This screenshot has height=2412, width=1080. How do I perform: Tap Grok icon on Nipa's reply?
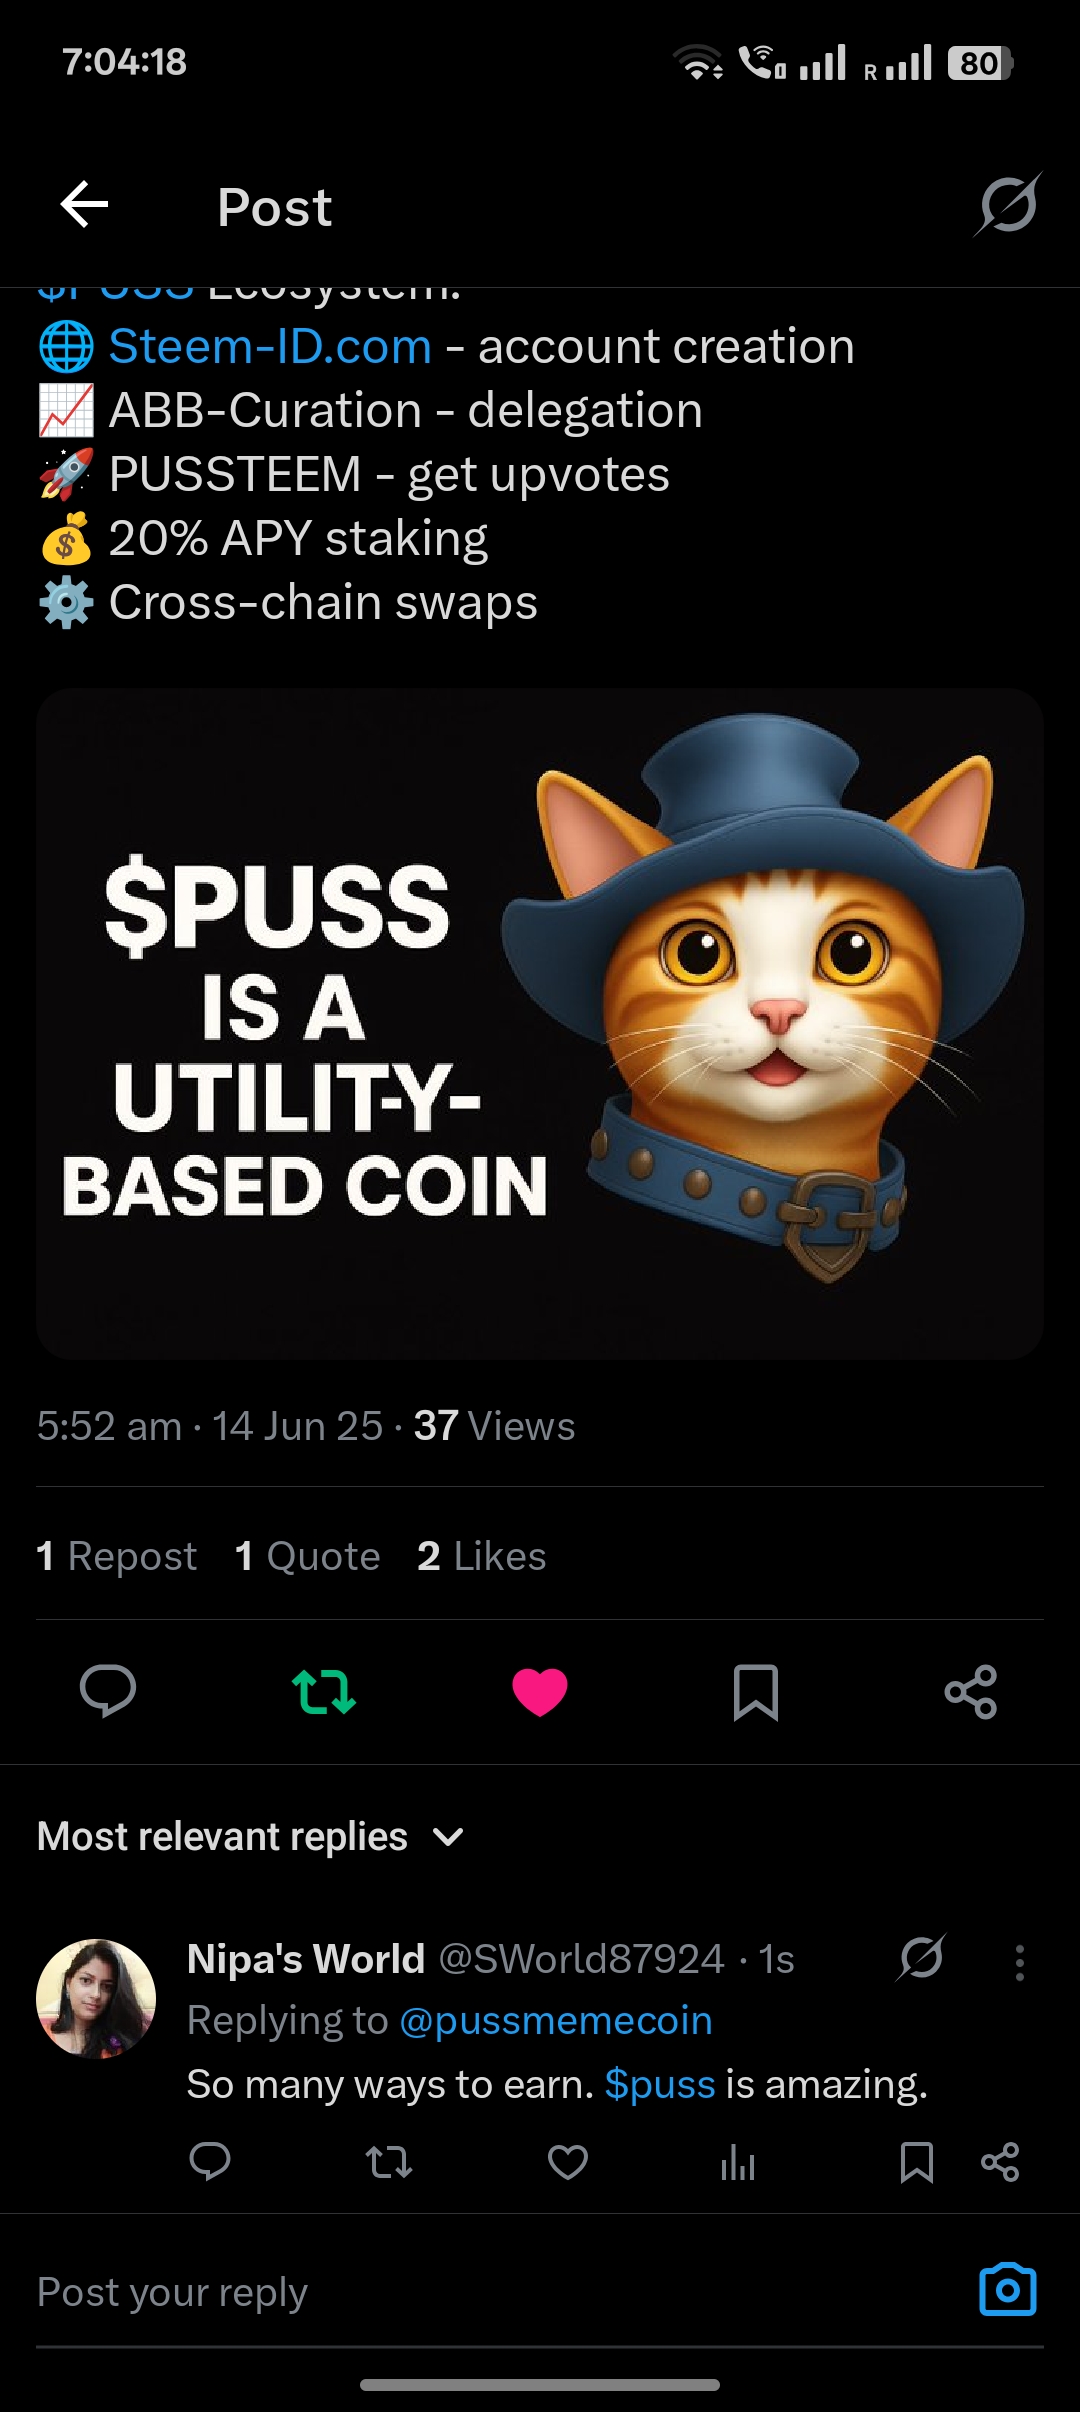pyautogui.click(x=921, y=1958)
